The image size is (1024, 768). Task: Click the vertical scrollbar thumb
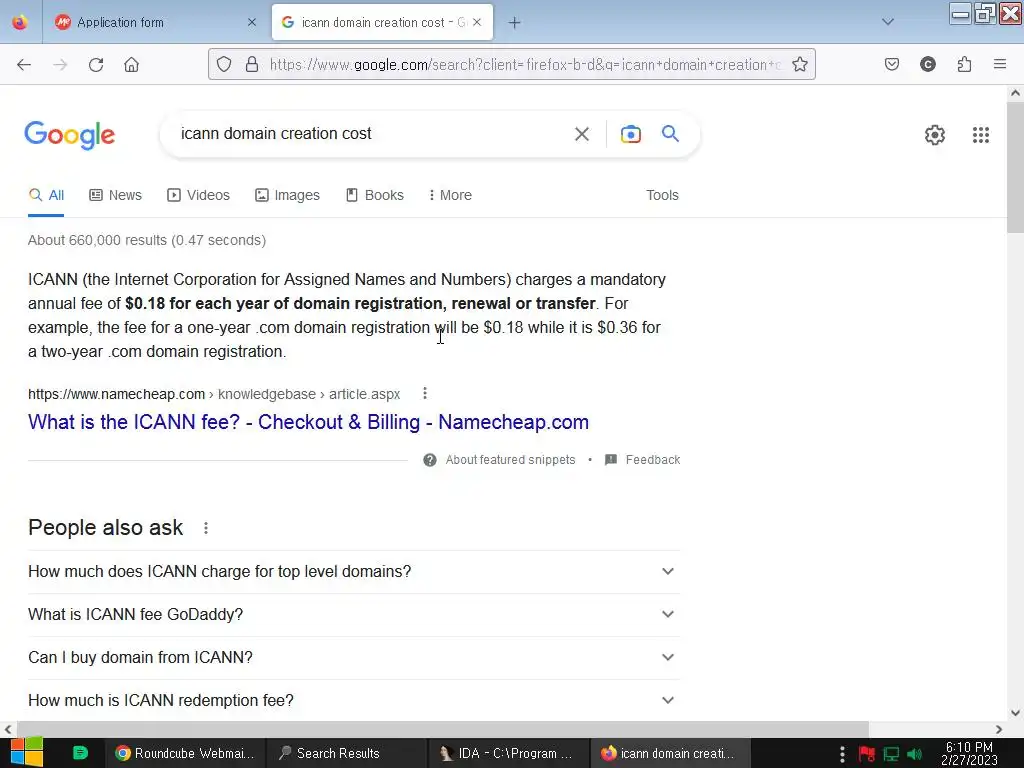[1015, 168]
